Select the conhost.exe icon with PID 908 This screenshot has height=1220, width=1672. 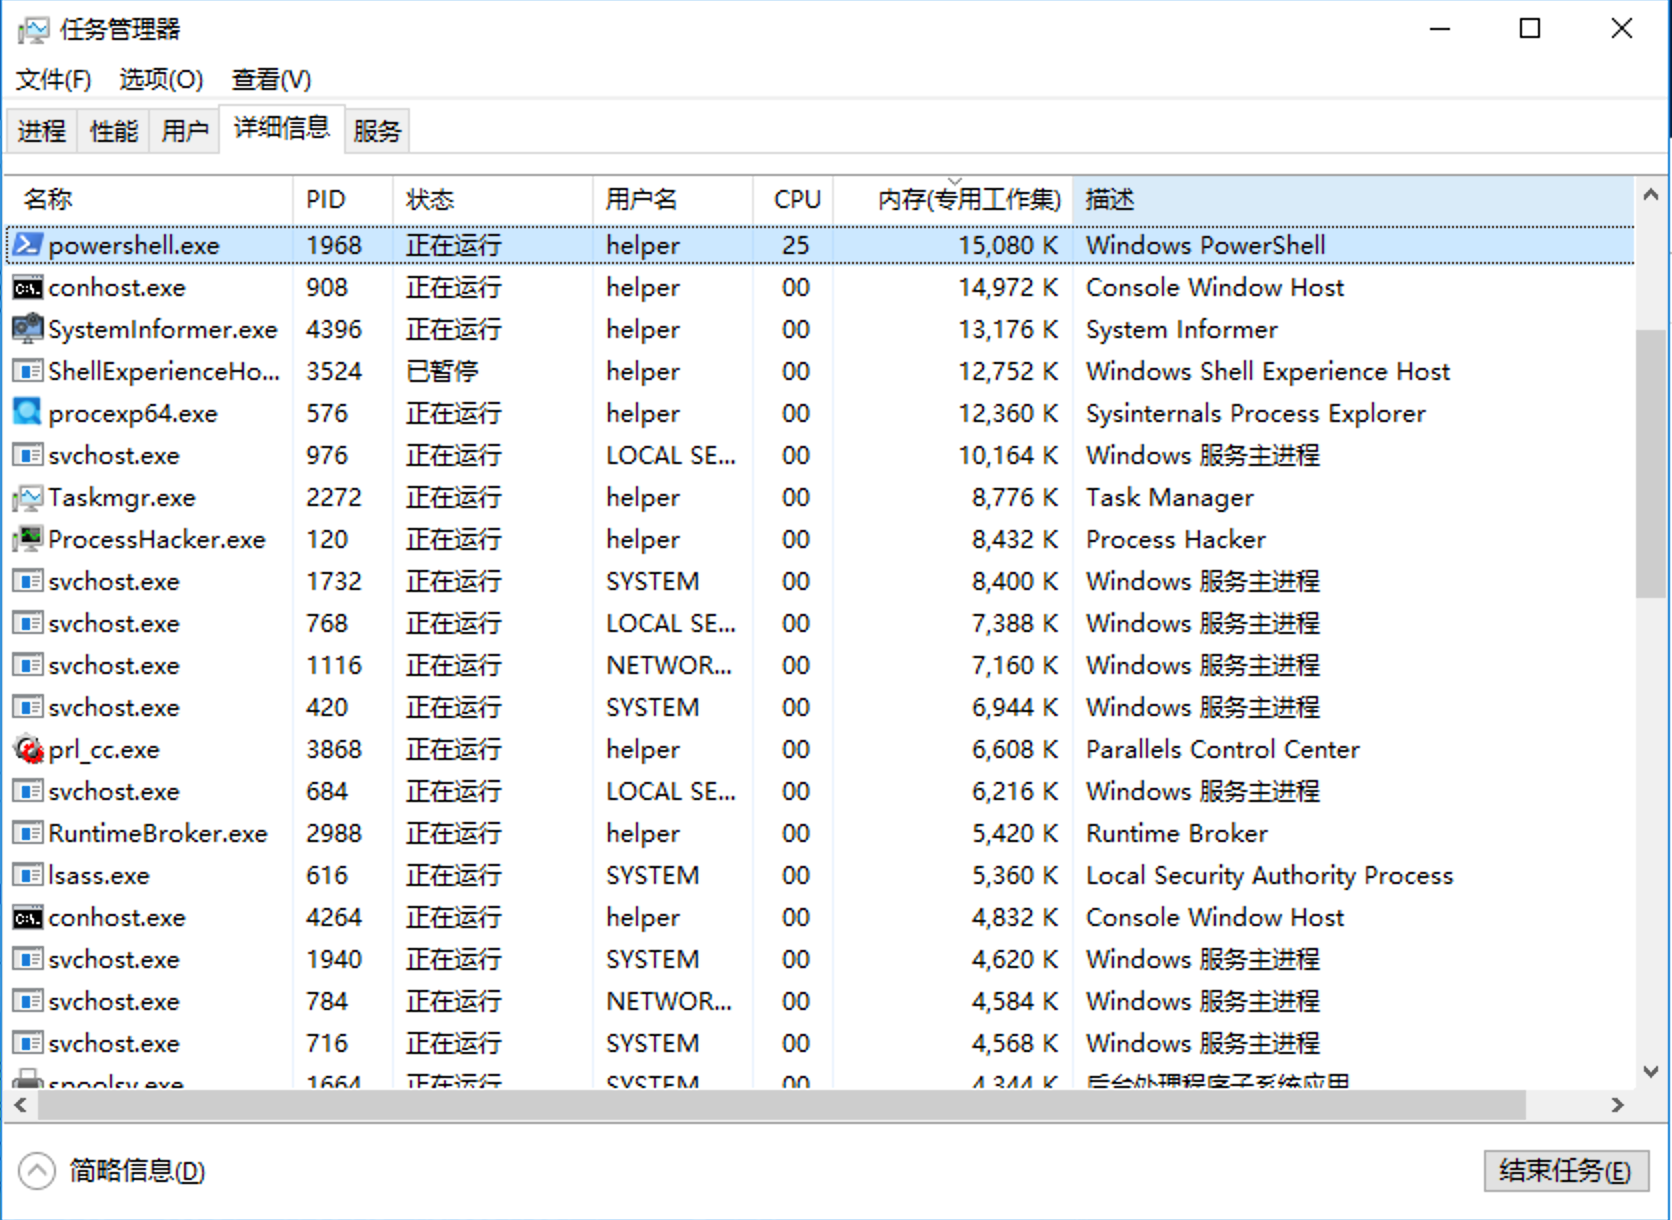pos(27,288)
